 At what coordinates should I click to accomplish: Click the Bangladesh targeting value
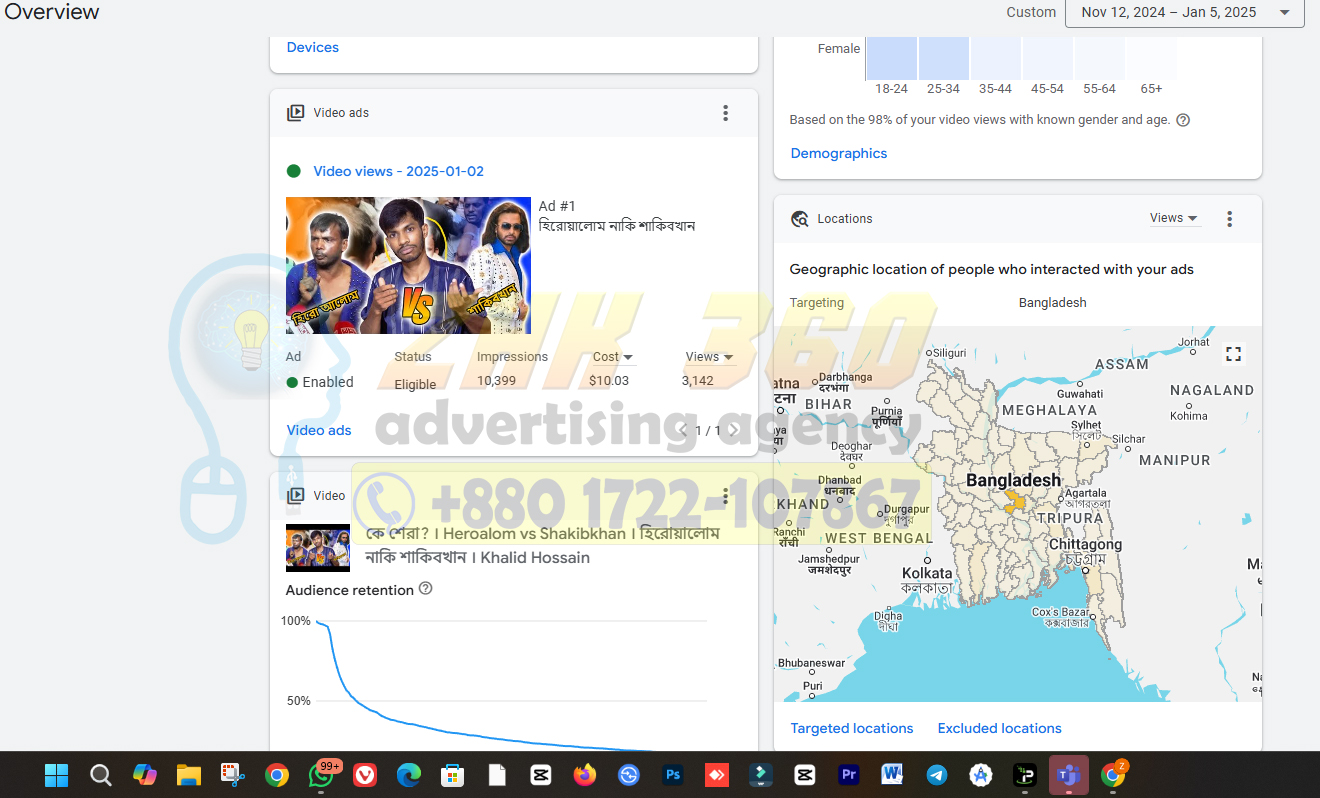point(1052,303)
